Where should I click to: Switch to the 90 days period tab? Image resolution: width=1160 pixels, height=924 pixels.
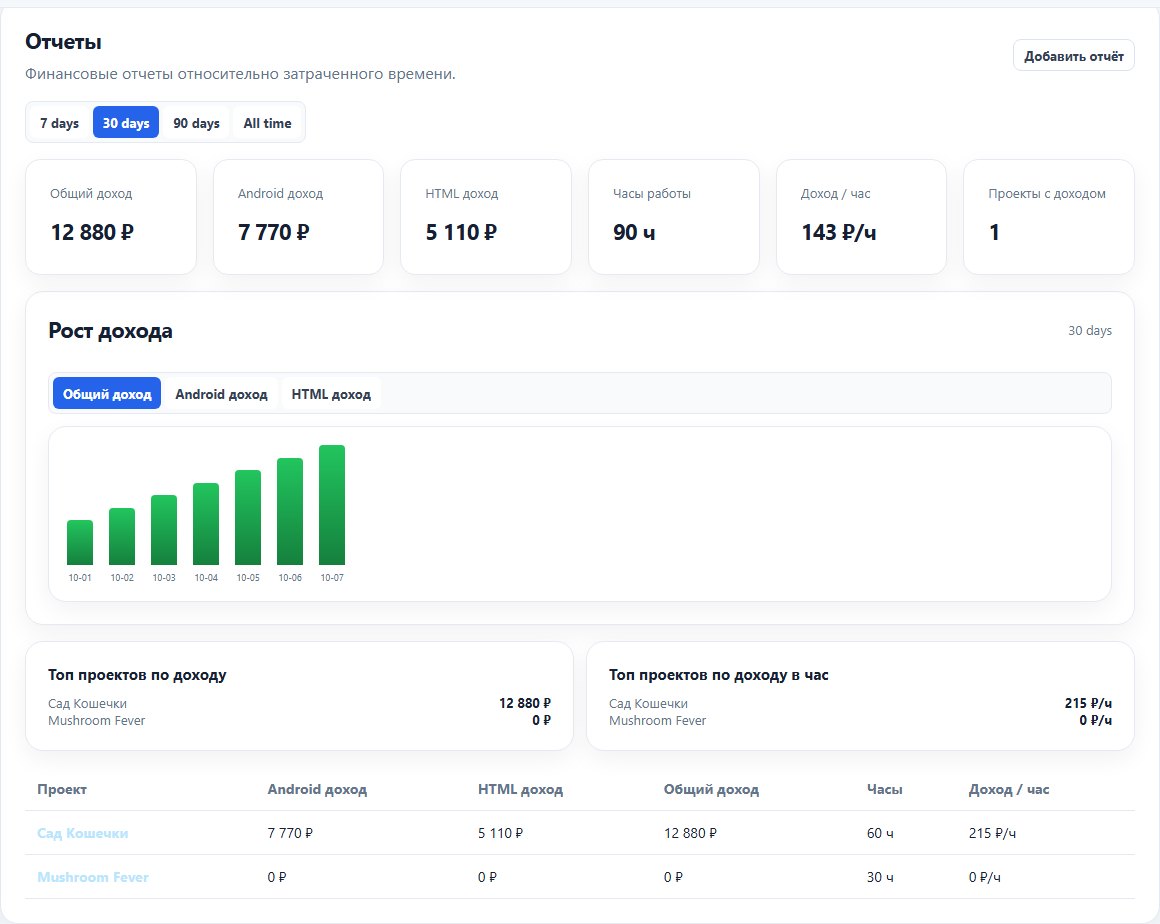(196, 123)
